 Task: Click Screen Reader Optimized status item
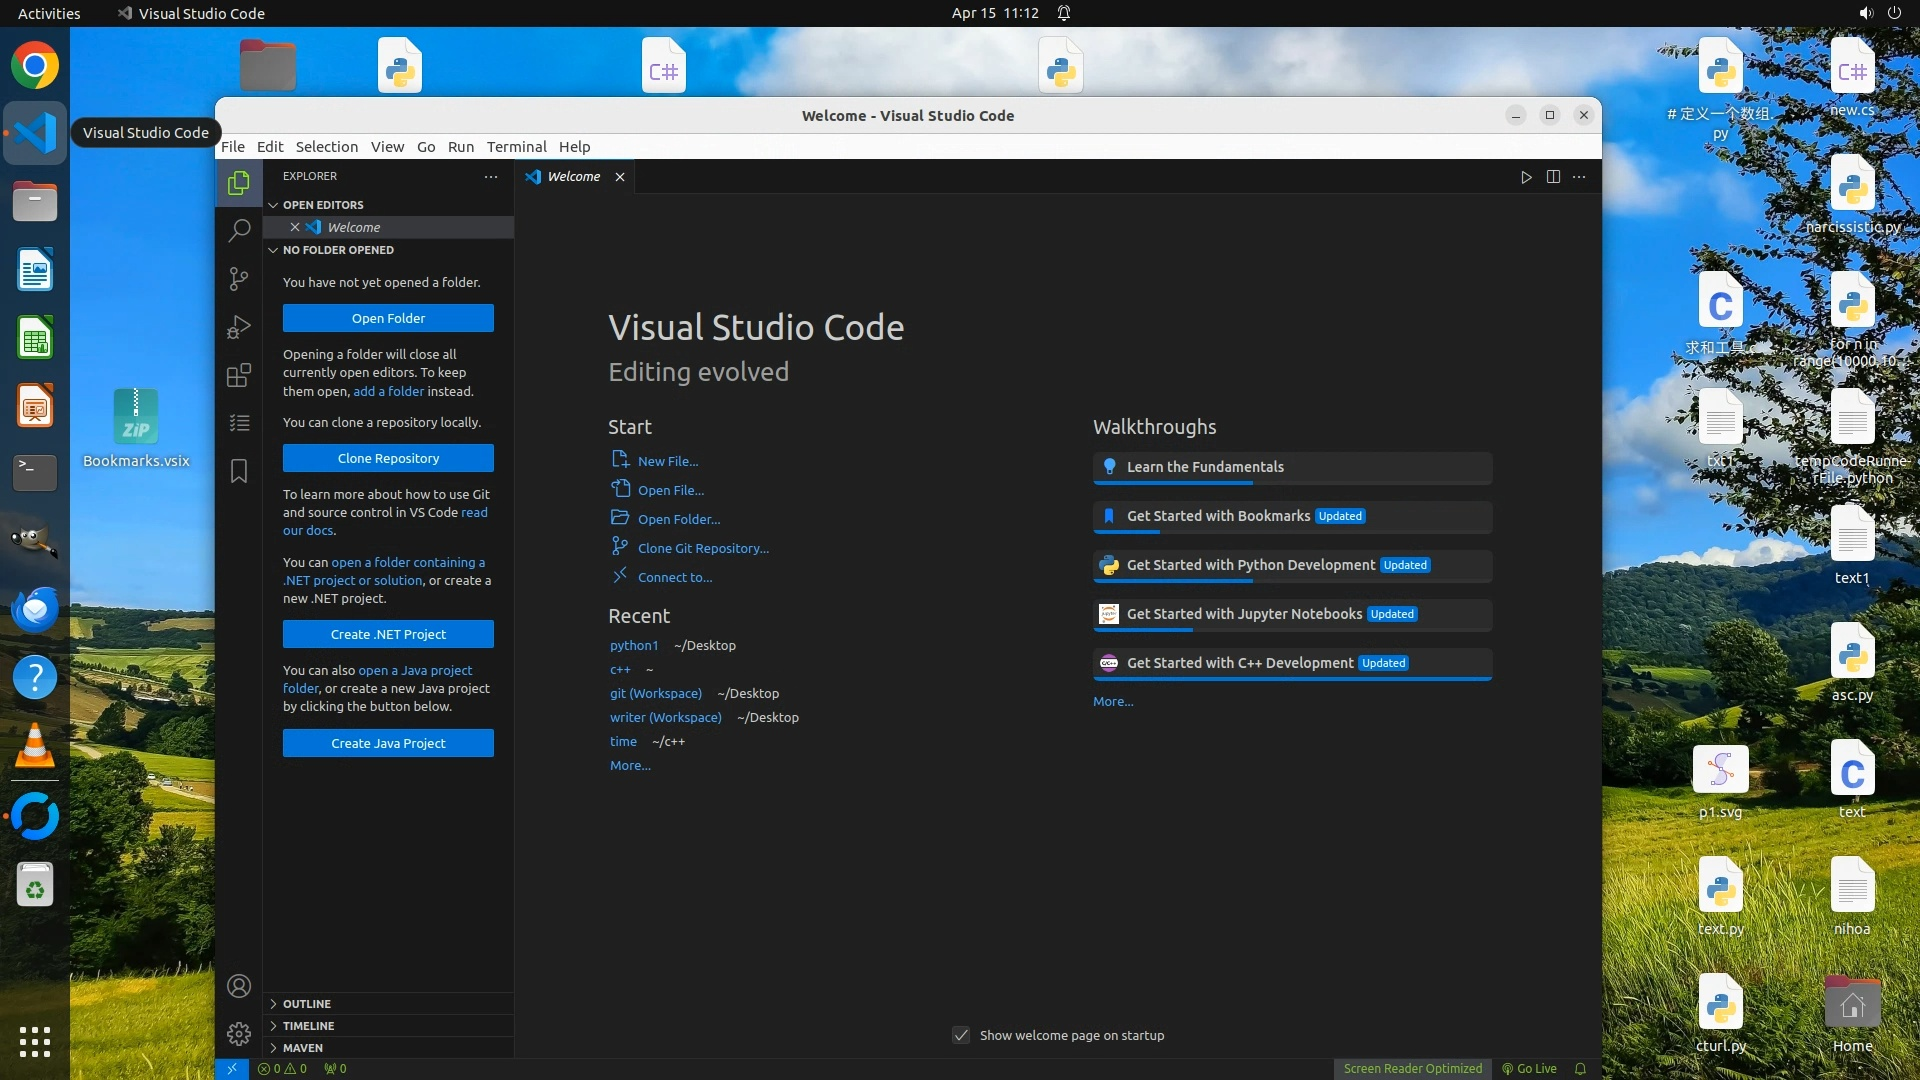pyautogui.click(x=1412, y=1068)
